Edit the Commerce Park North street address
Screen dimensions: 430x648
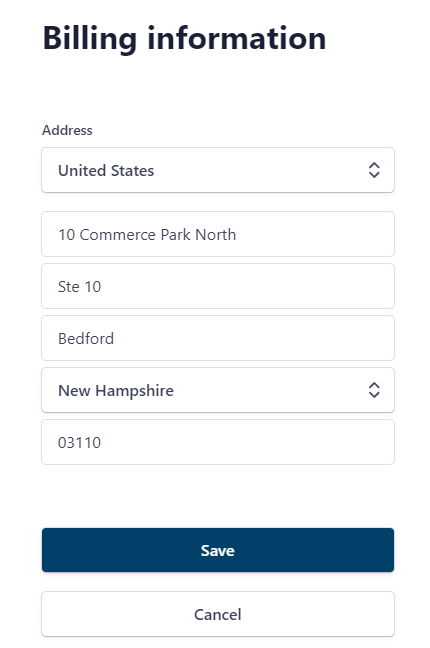[x=218, y=234]
